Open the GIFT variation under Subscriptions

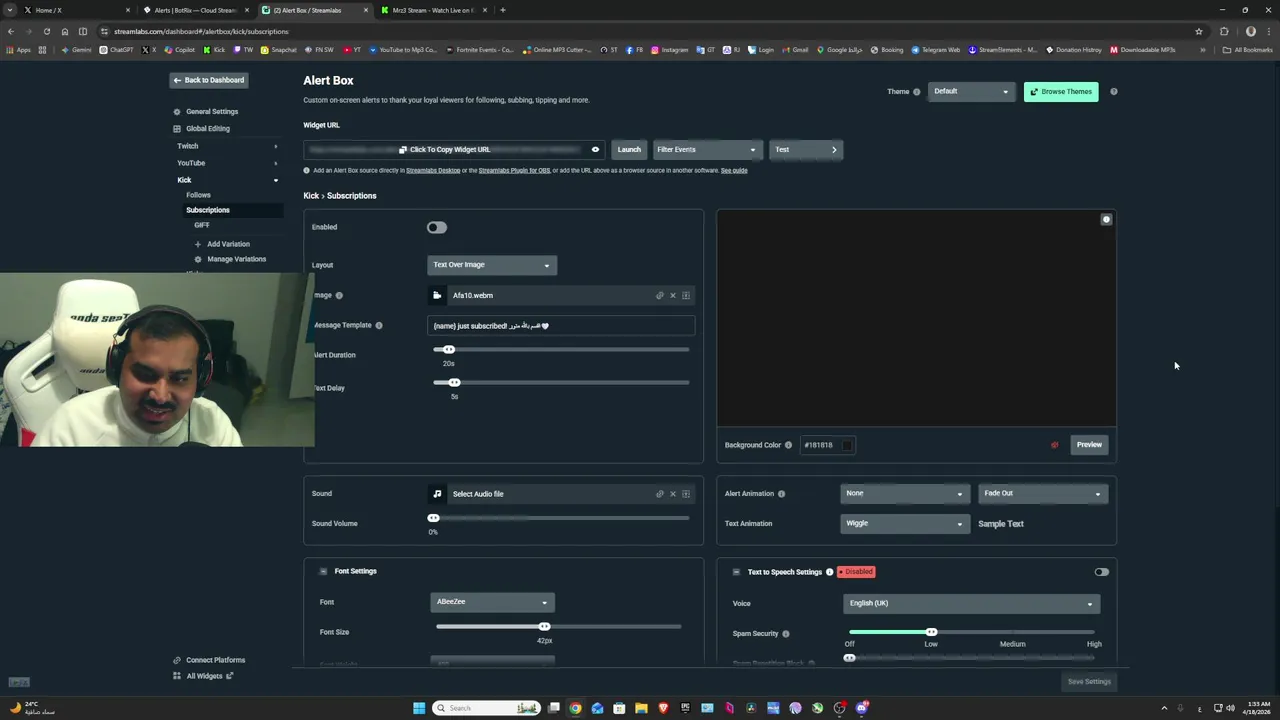202,225
